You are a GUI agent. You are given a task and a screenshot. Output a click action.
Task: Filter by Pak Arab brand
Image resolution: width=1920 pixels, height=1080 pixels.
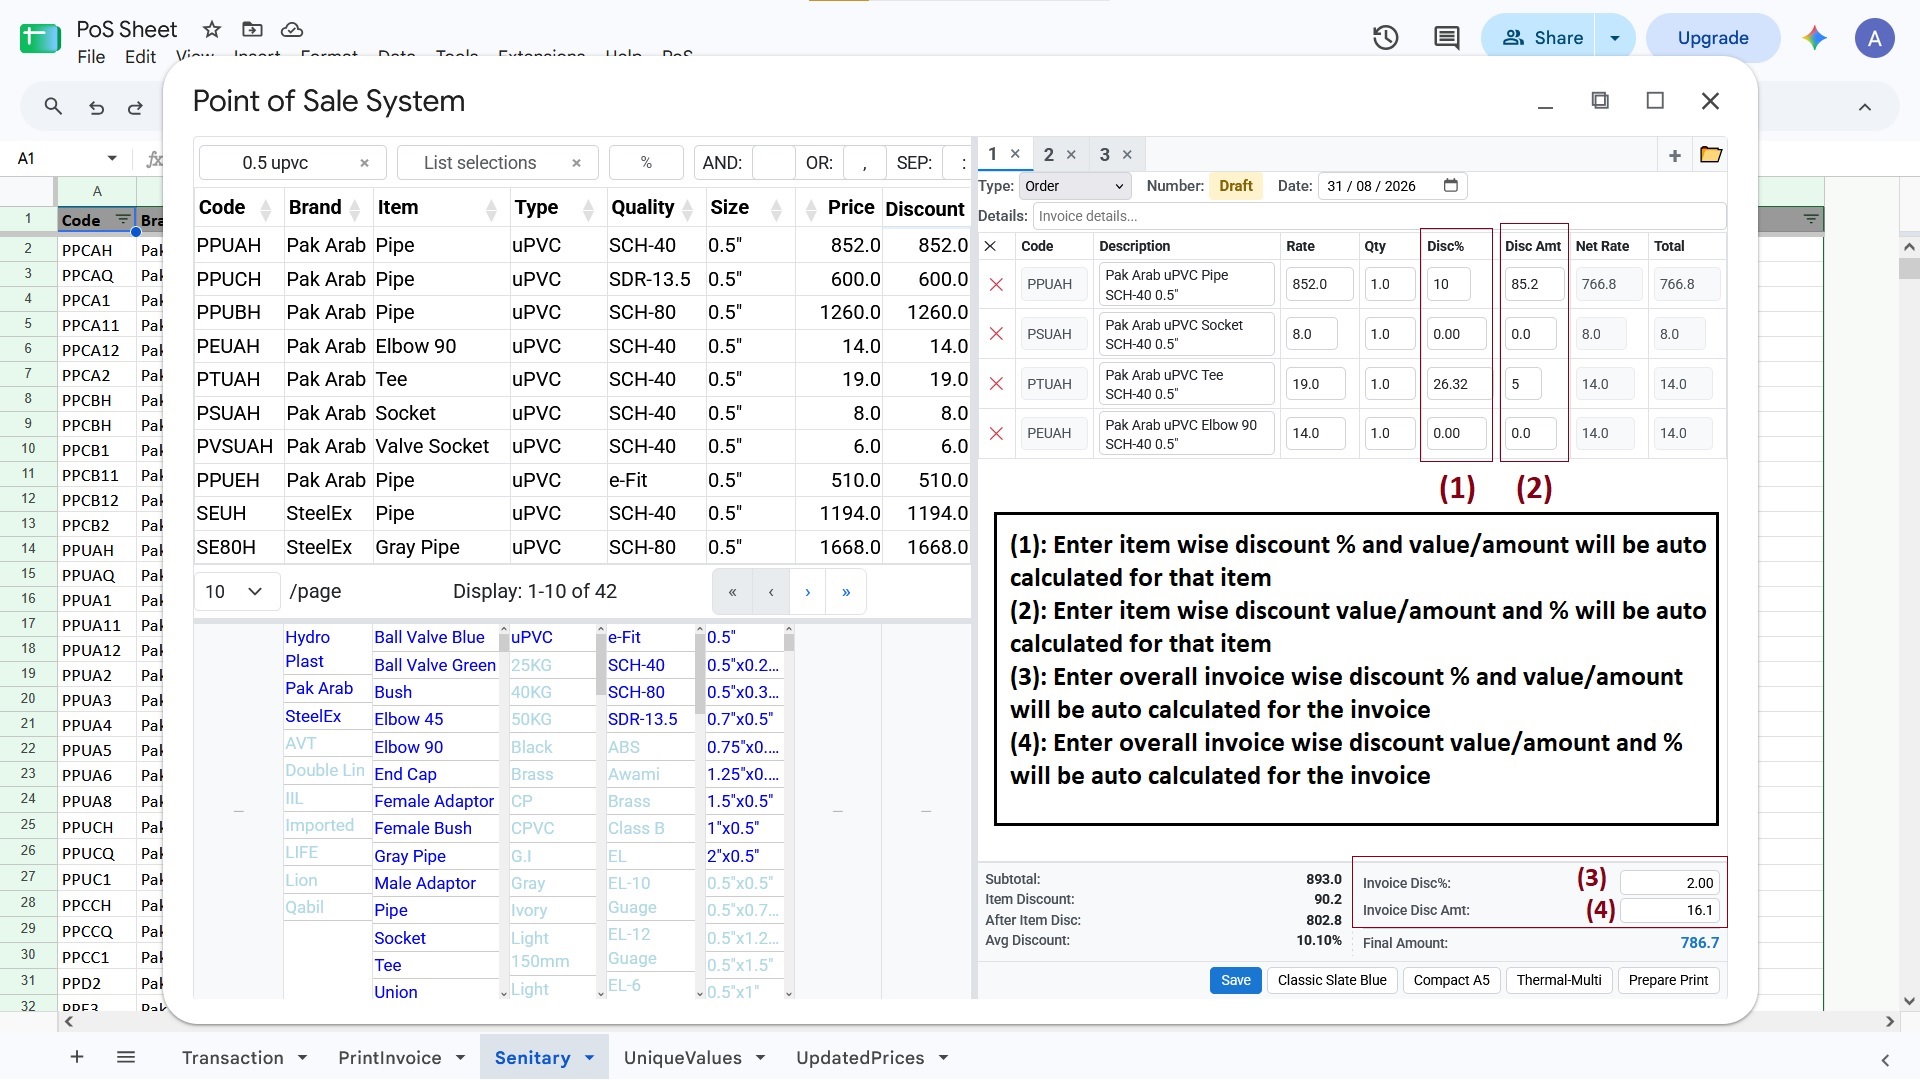tap(319, 688)
